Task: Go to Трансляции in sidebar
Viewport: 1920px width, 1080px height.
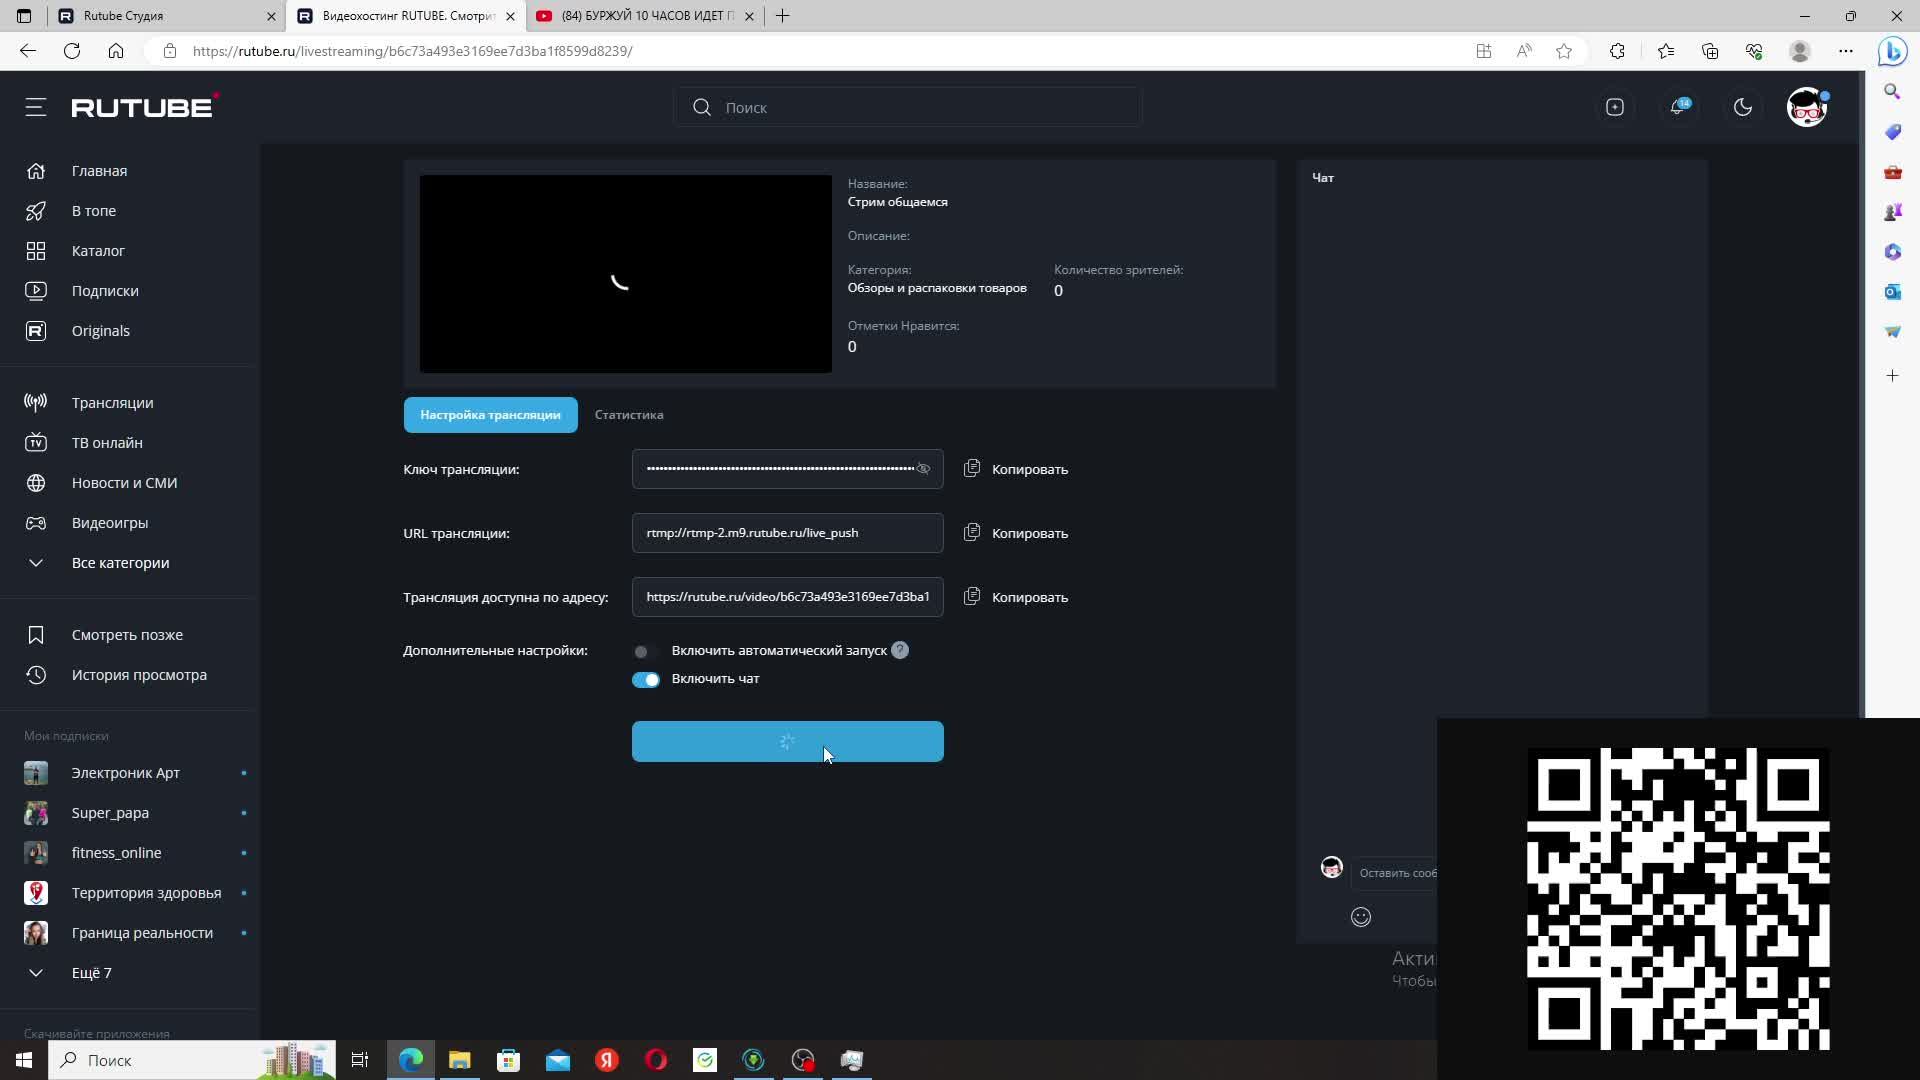Action: coord(112,403)
